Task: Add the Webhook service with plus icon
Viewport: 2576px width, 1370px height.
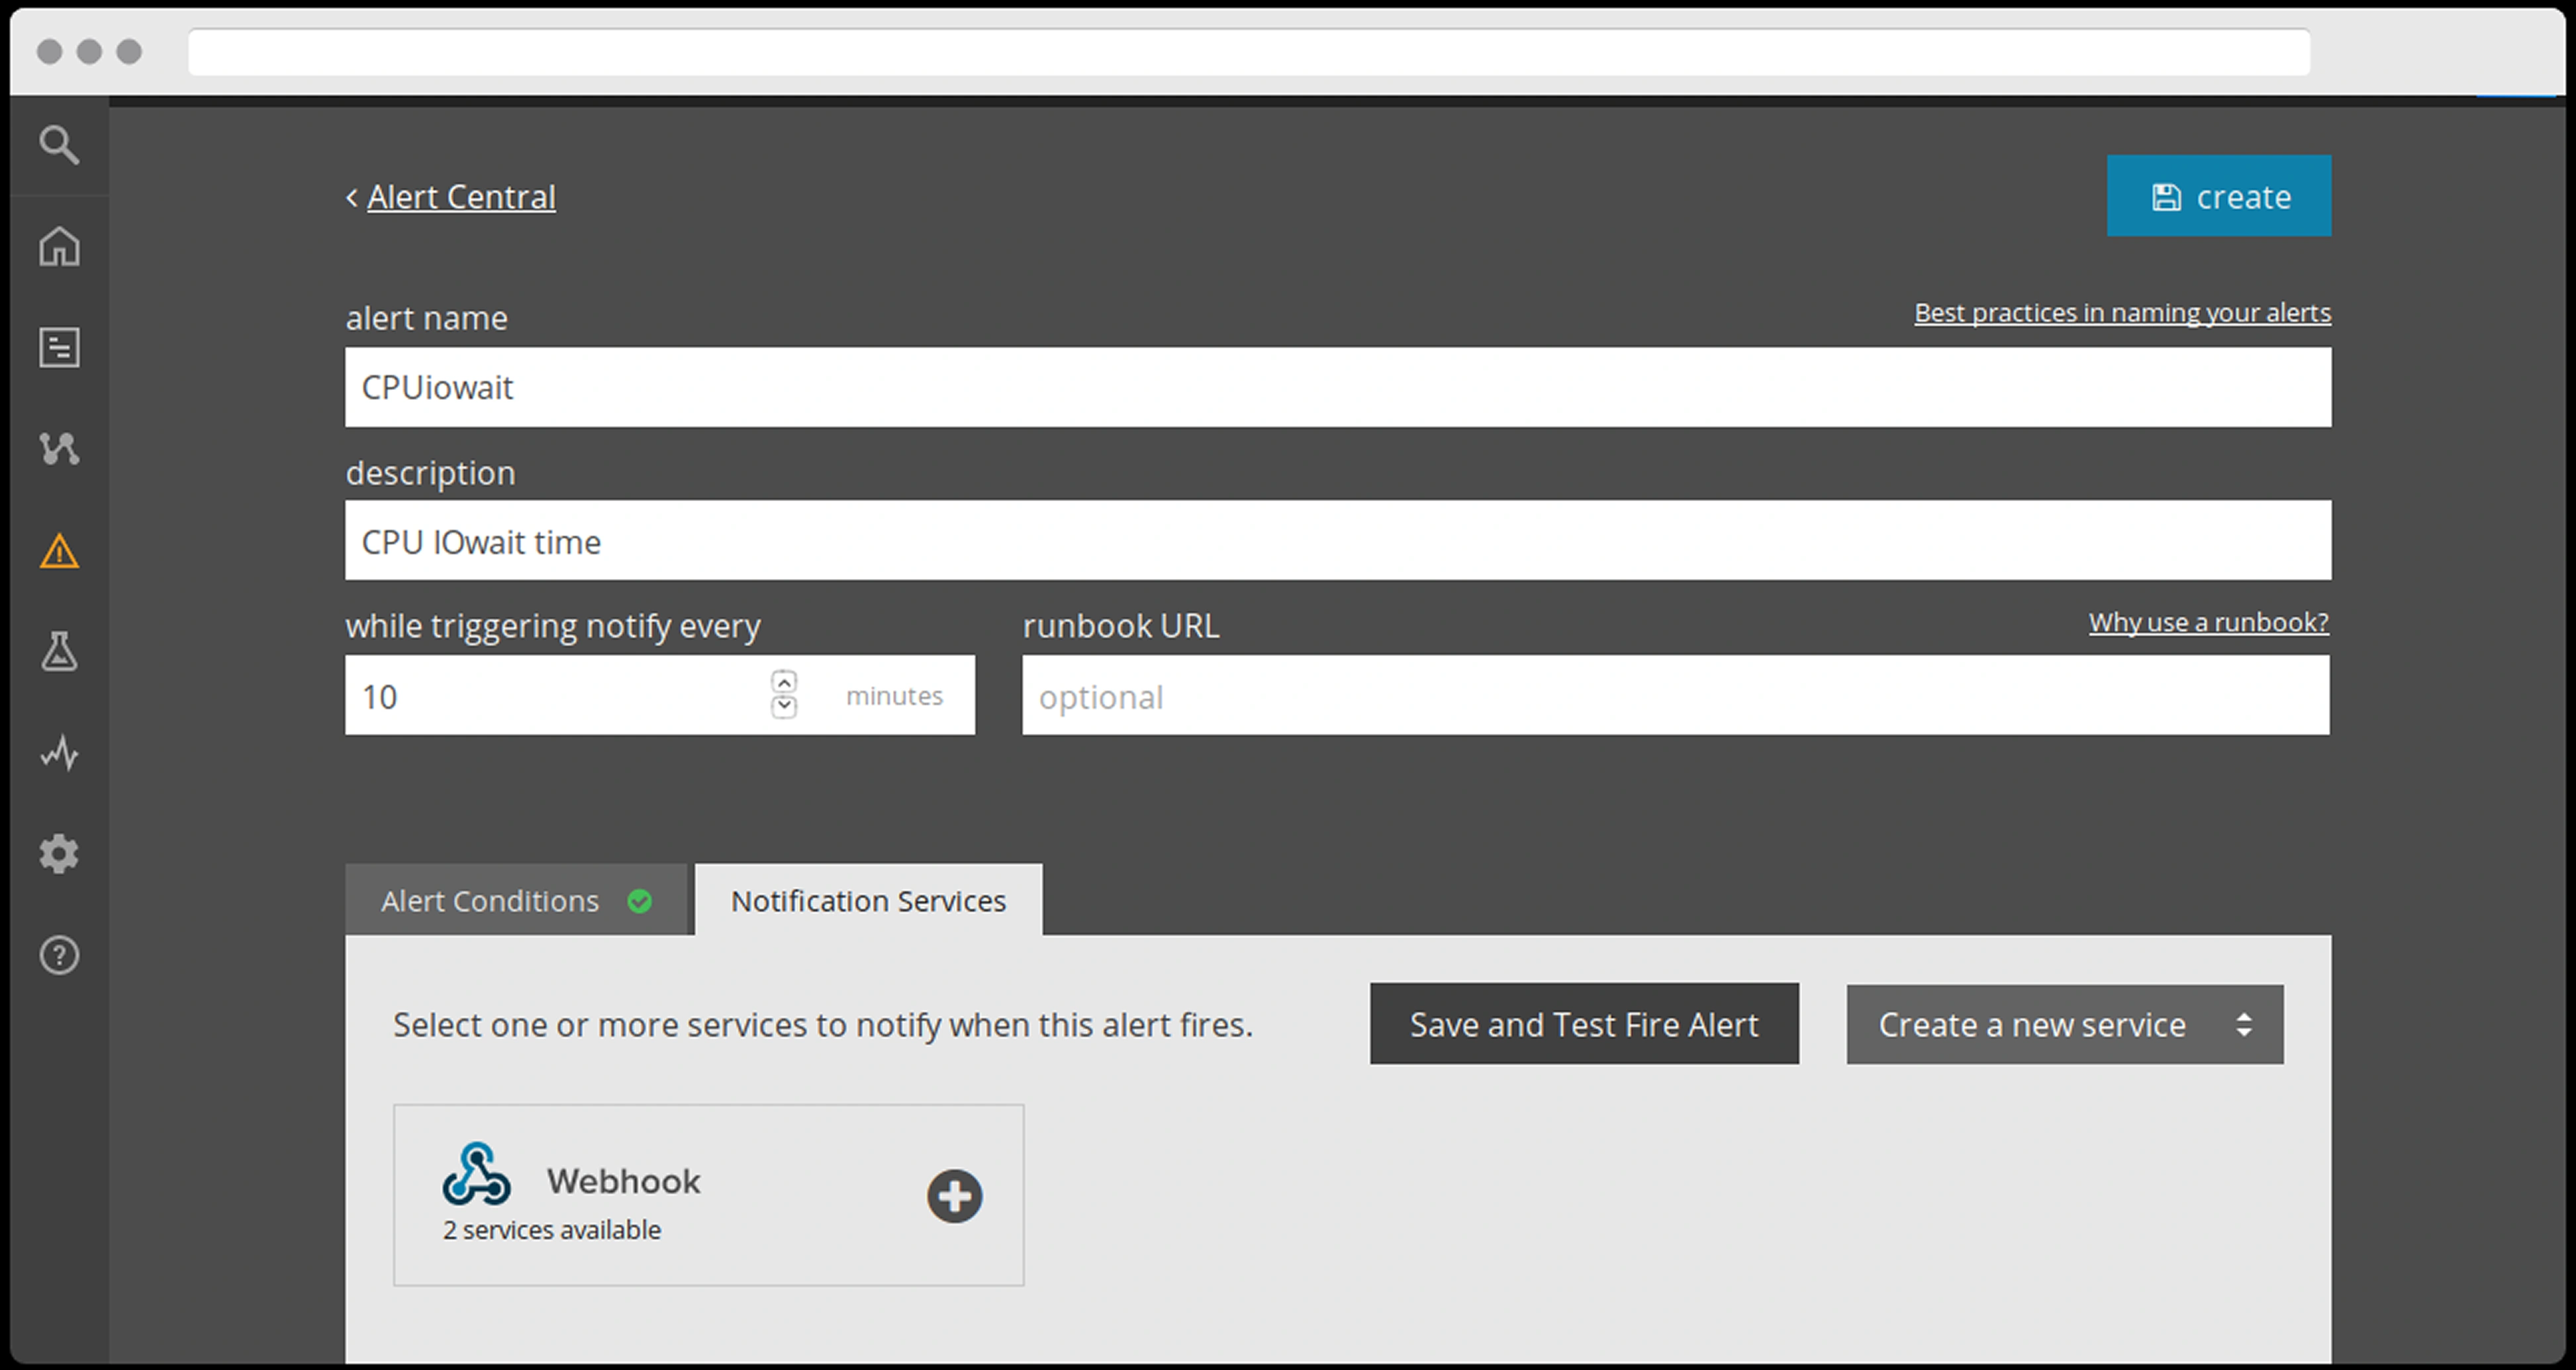Action: coord(954,1196)
